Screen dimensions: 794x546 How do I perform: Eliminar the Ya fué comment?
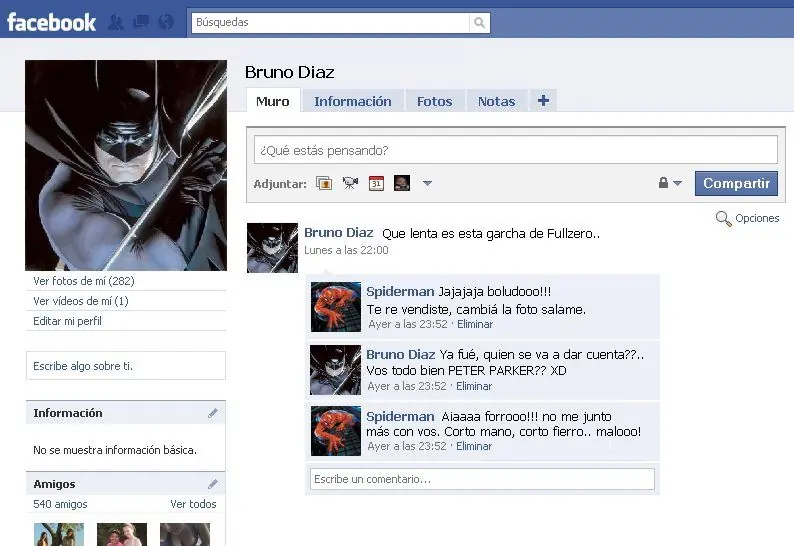pos(474,386)
